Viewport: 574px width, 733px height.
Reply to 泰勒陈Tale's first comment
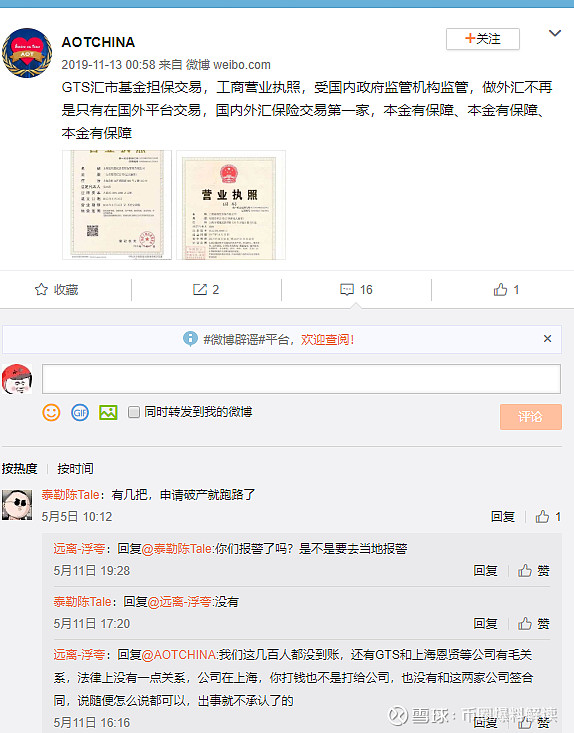(503, 517)
